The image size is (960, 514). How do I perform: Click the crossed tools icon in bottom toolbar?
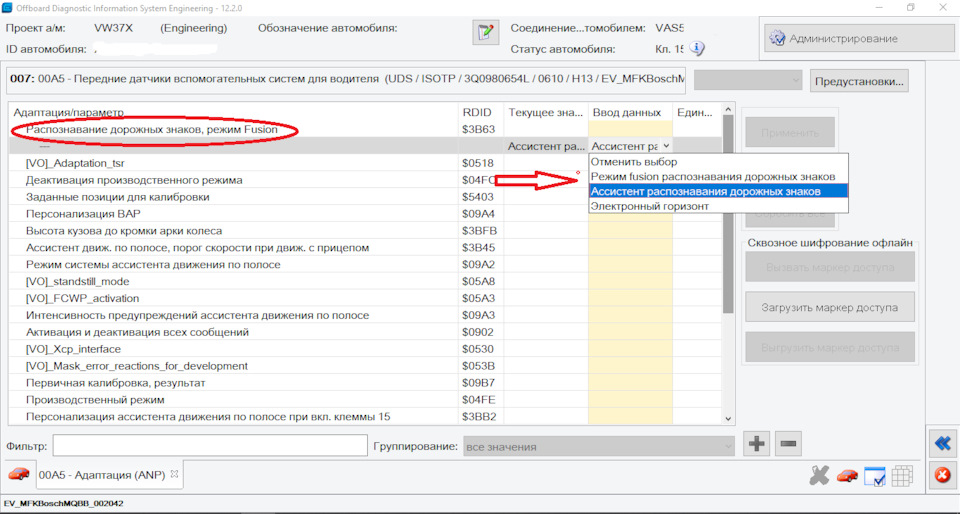click(x=819, y=475)
